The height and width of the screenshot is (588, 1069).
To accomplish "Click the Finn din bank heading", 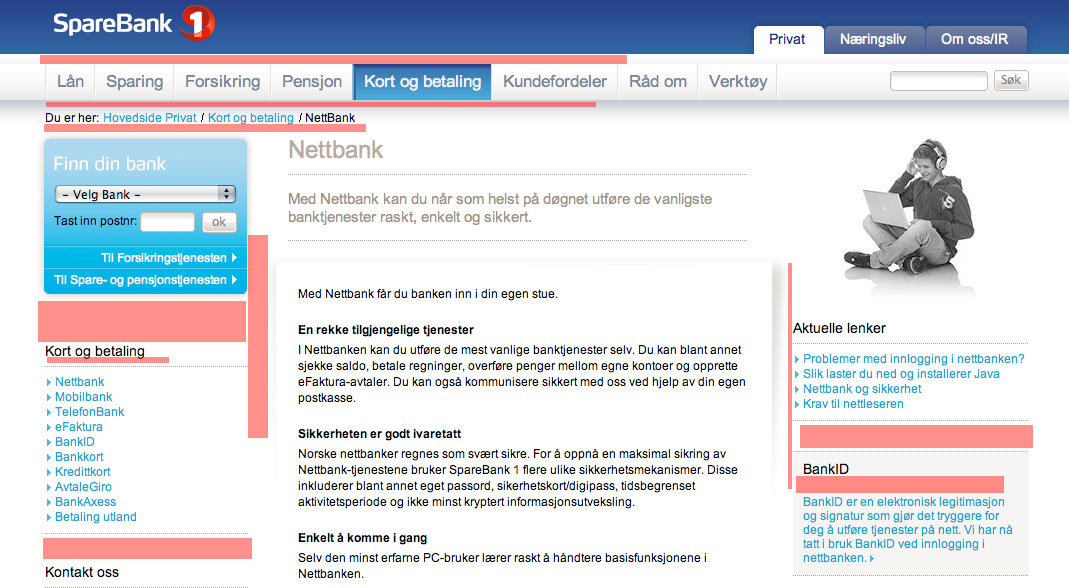I will tap(110, 164).
